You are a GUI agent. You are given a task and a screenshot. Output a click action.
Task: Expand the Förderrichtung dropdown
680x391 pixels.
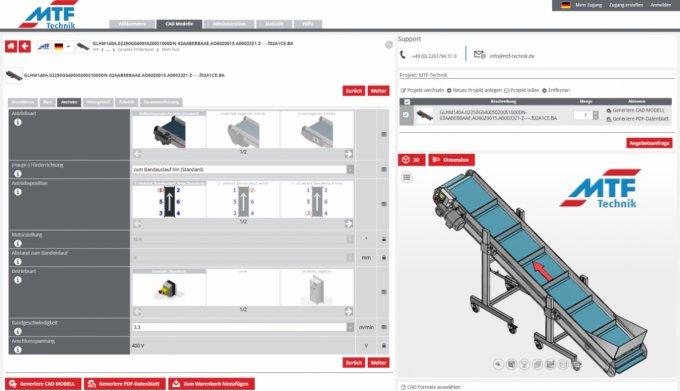[350, 169]
